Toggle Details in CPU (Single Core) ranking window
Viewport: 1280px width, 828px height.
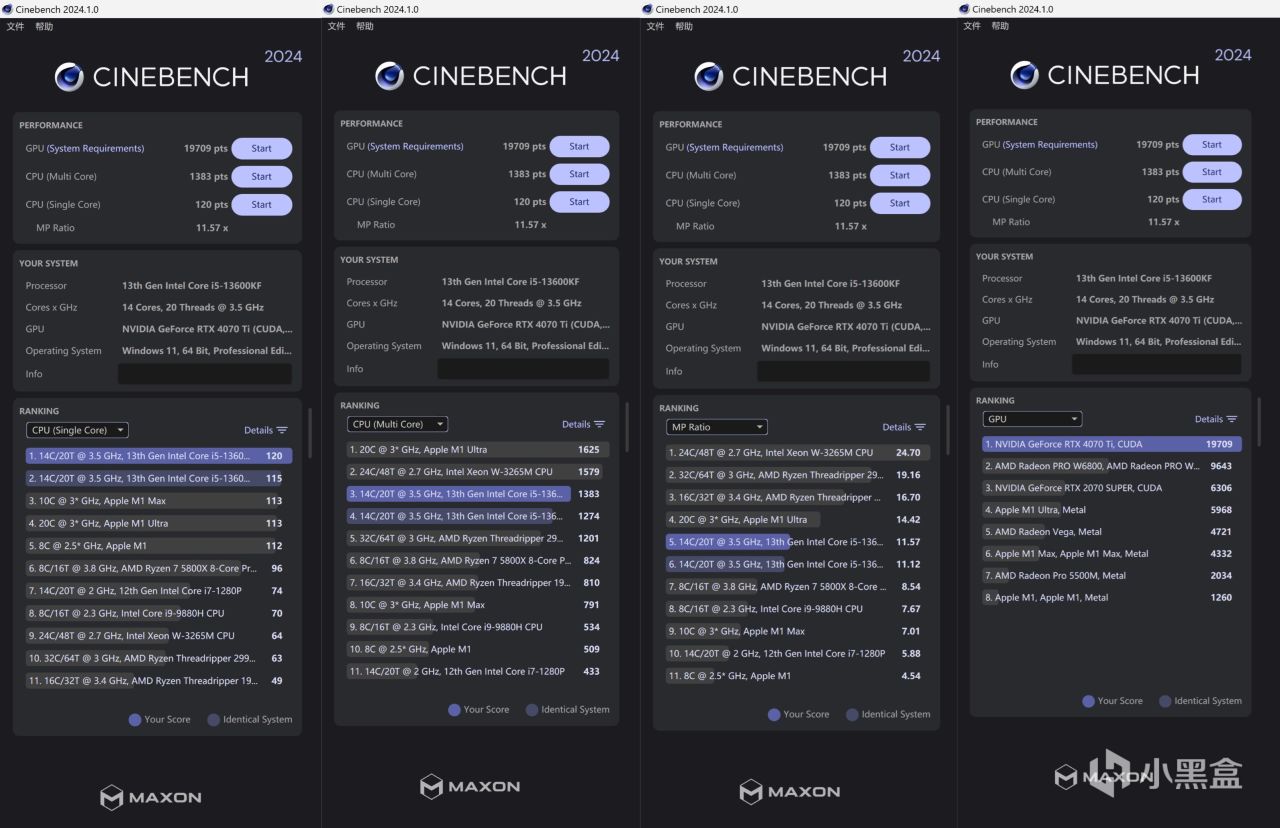pyautogui.click(x=265, y=430)
